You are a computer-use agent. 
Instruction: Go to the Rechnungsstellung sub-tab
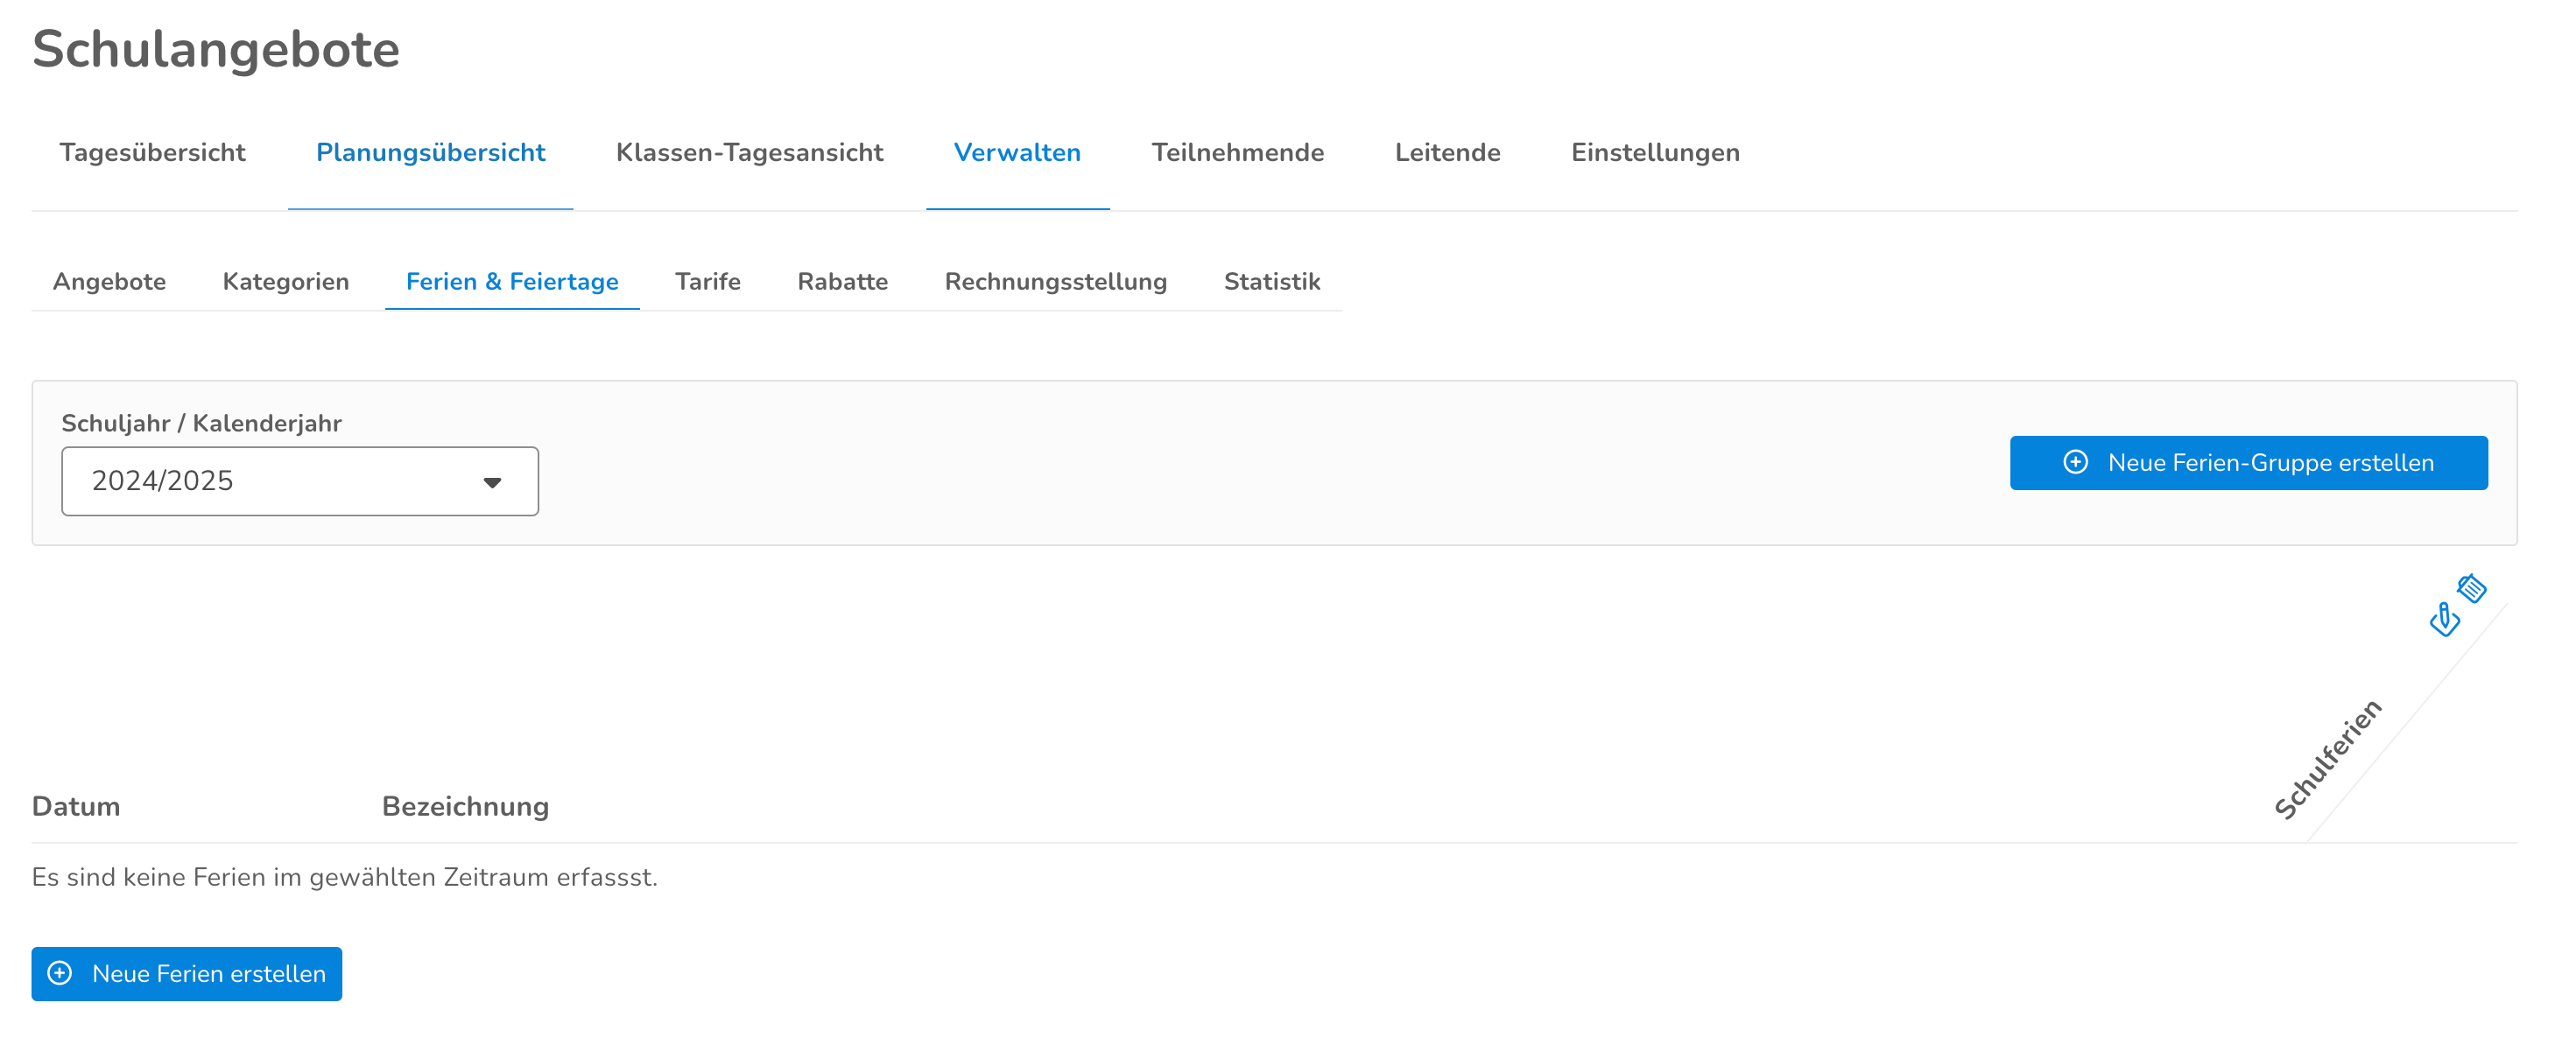(1055, 282)
